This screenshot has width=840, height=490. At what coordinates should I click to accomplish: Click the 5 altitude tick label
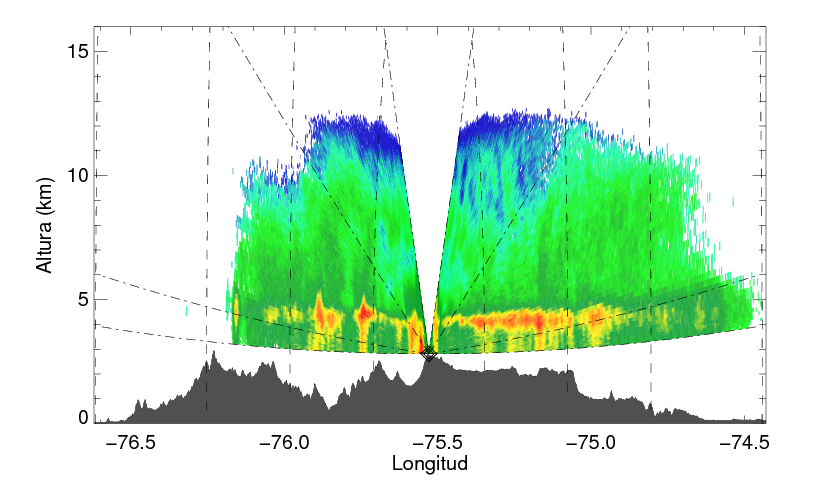(84, 299)
